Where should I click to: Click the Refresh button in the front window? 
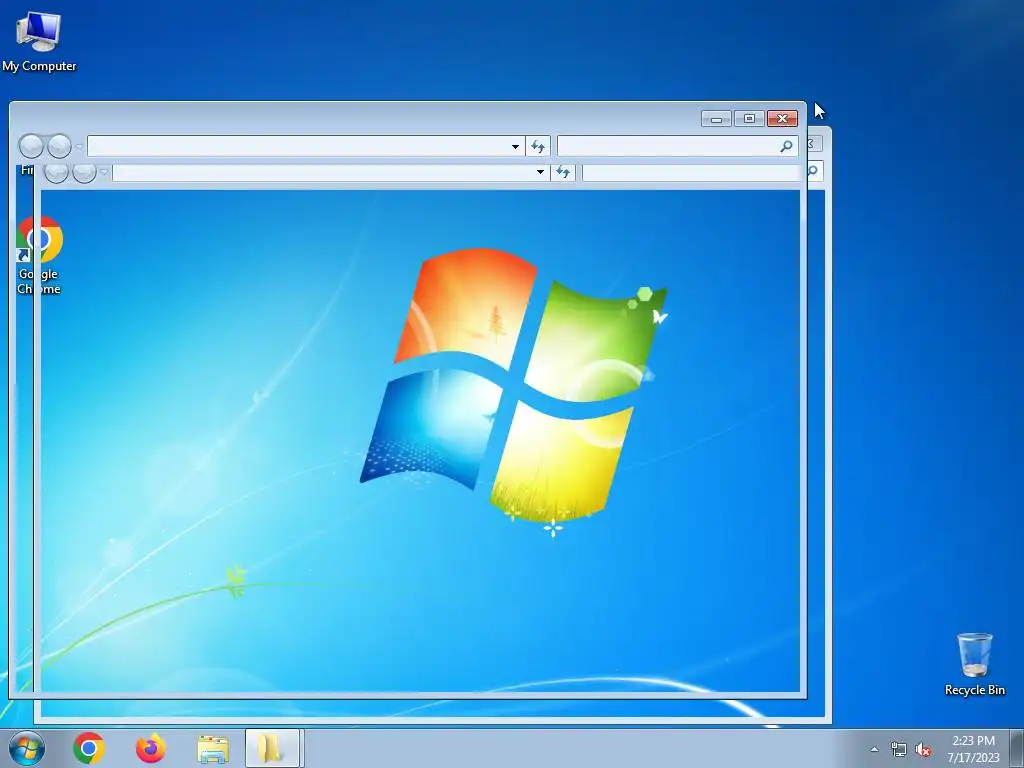coord(538,146)
